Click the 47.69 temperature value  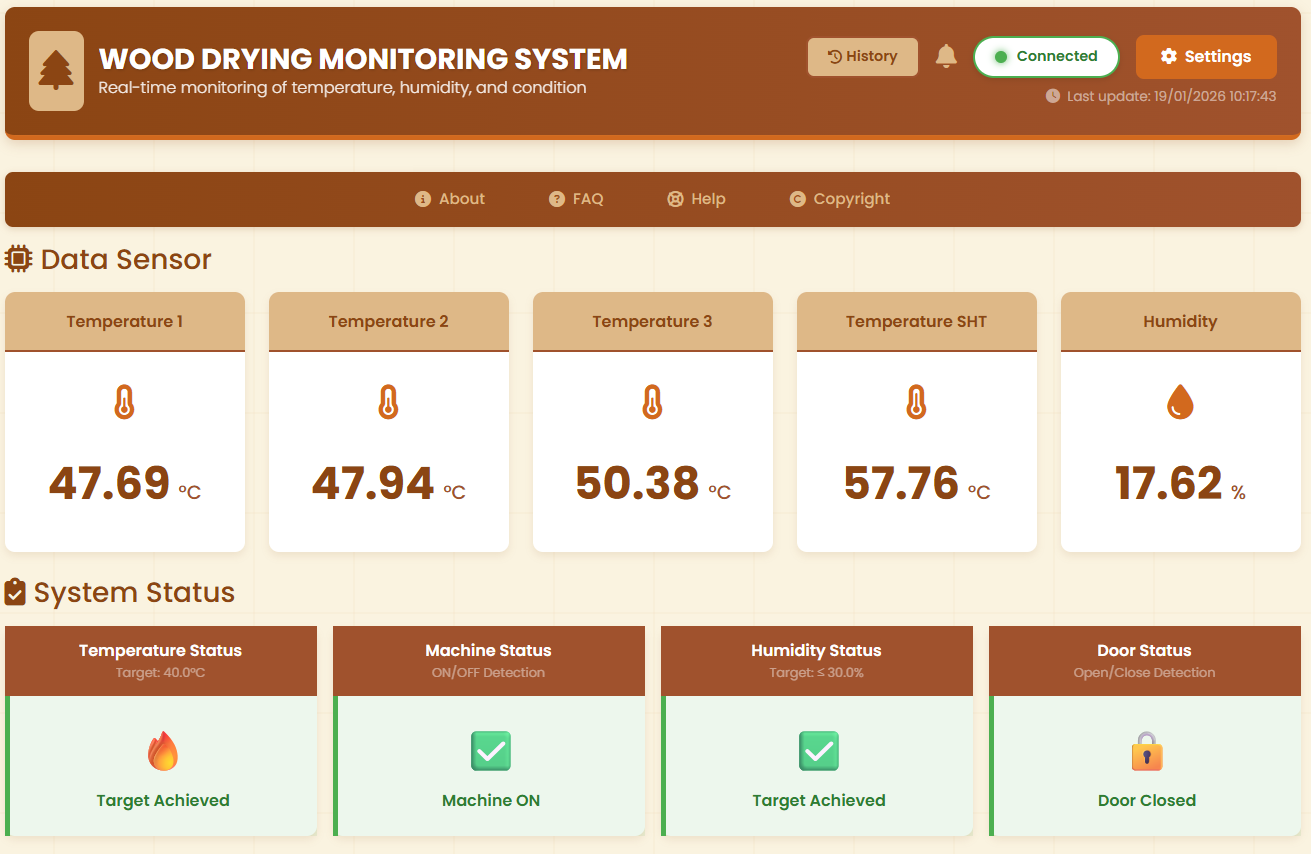tap(110, 484)
